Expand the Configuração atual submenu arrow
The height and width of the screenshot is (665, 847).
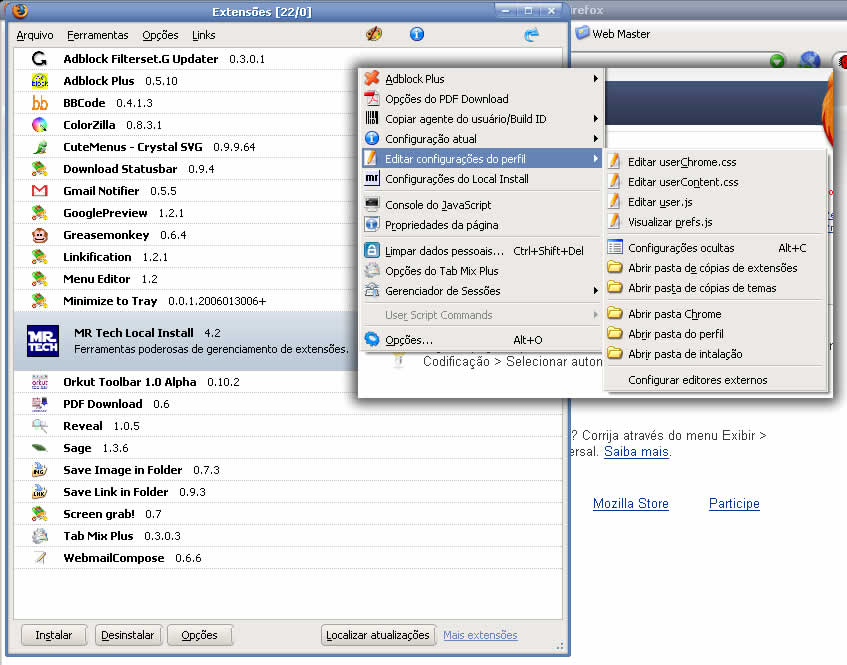pos(595,138)
